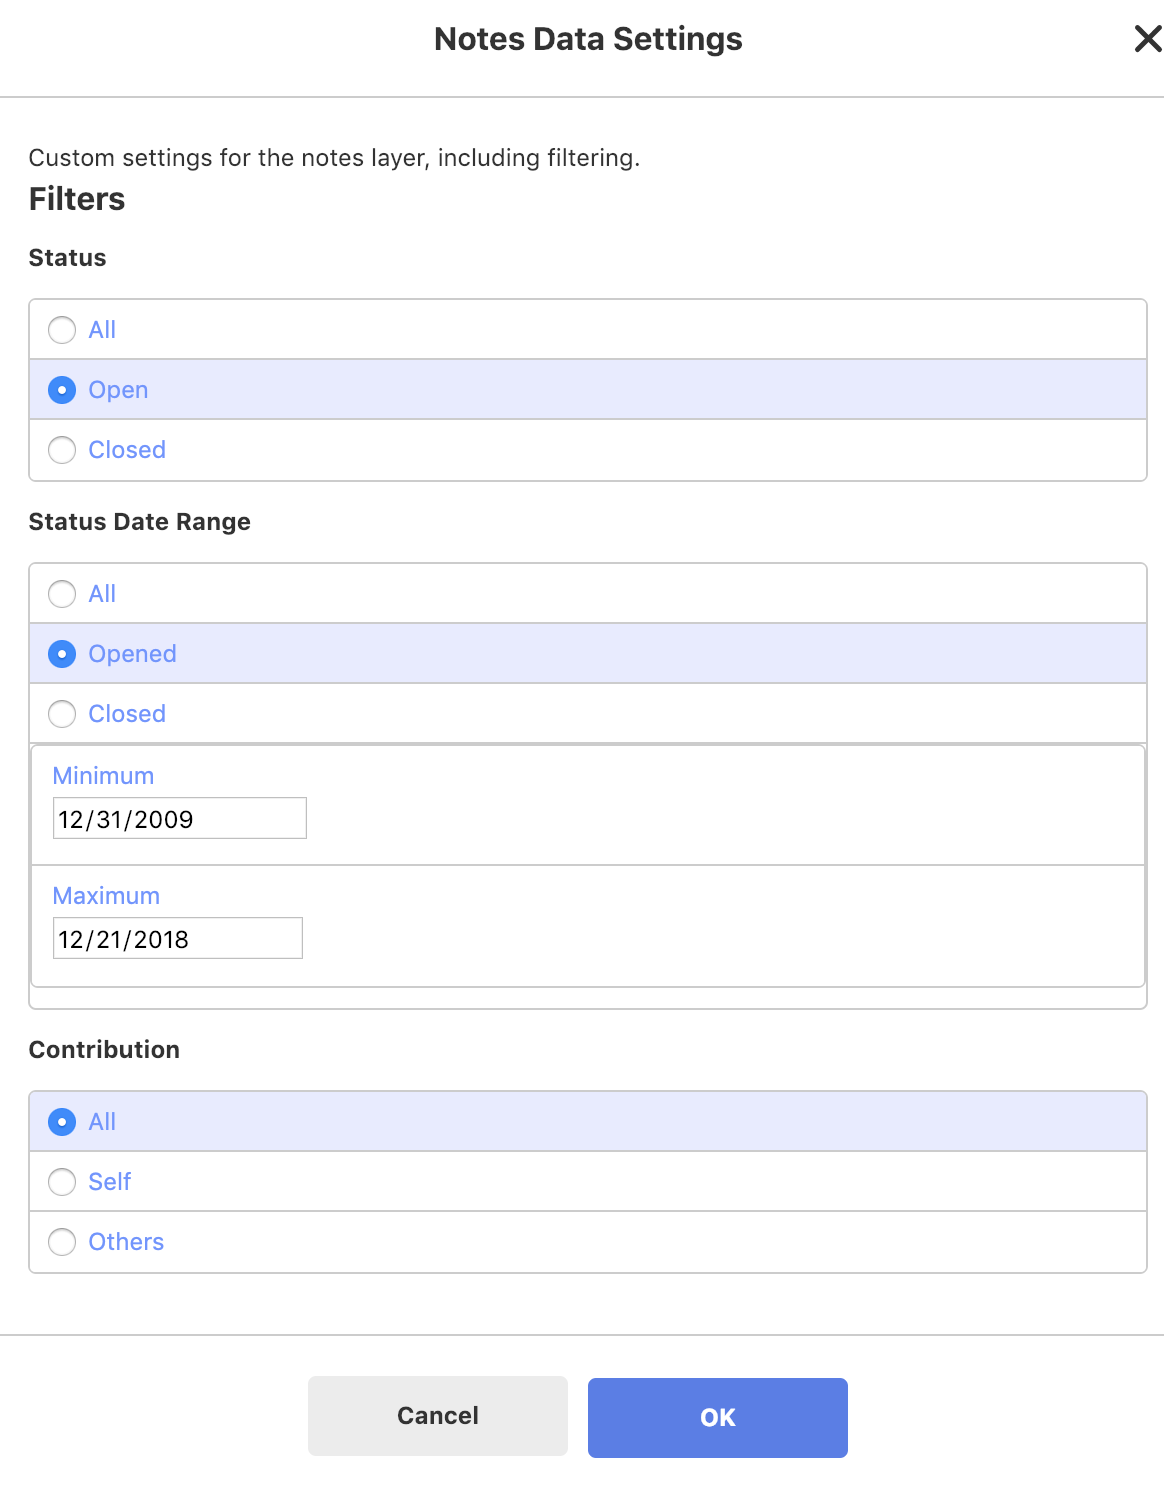Select the All status radio button
The image size is (1164, 1488).
pos(62,330)
